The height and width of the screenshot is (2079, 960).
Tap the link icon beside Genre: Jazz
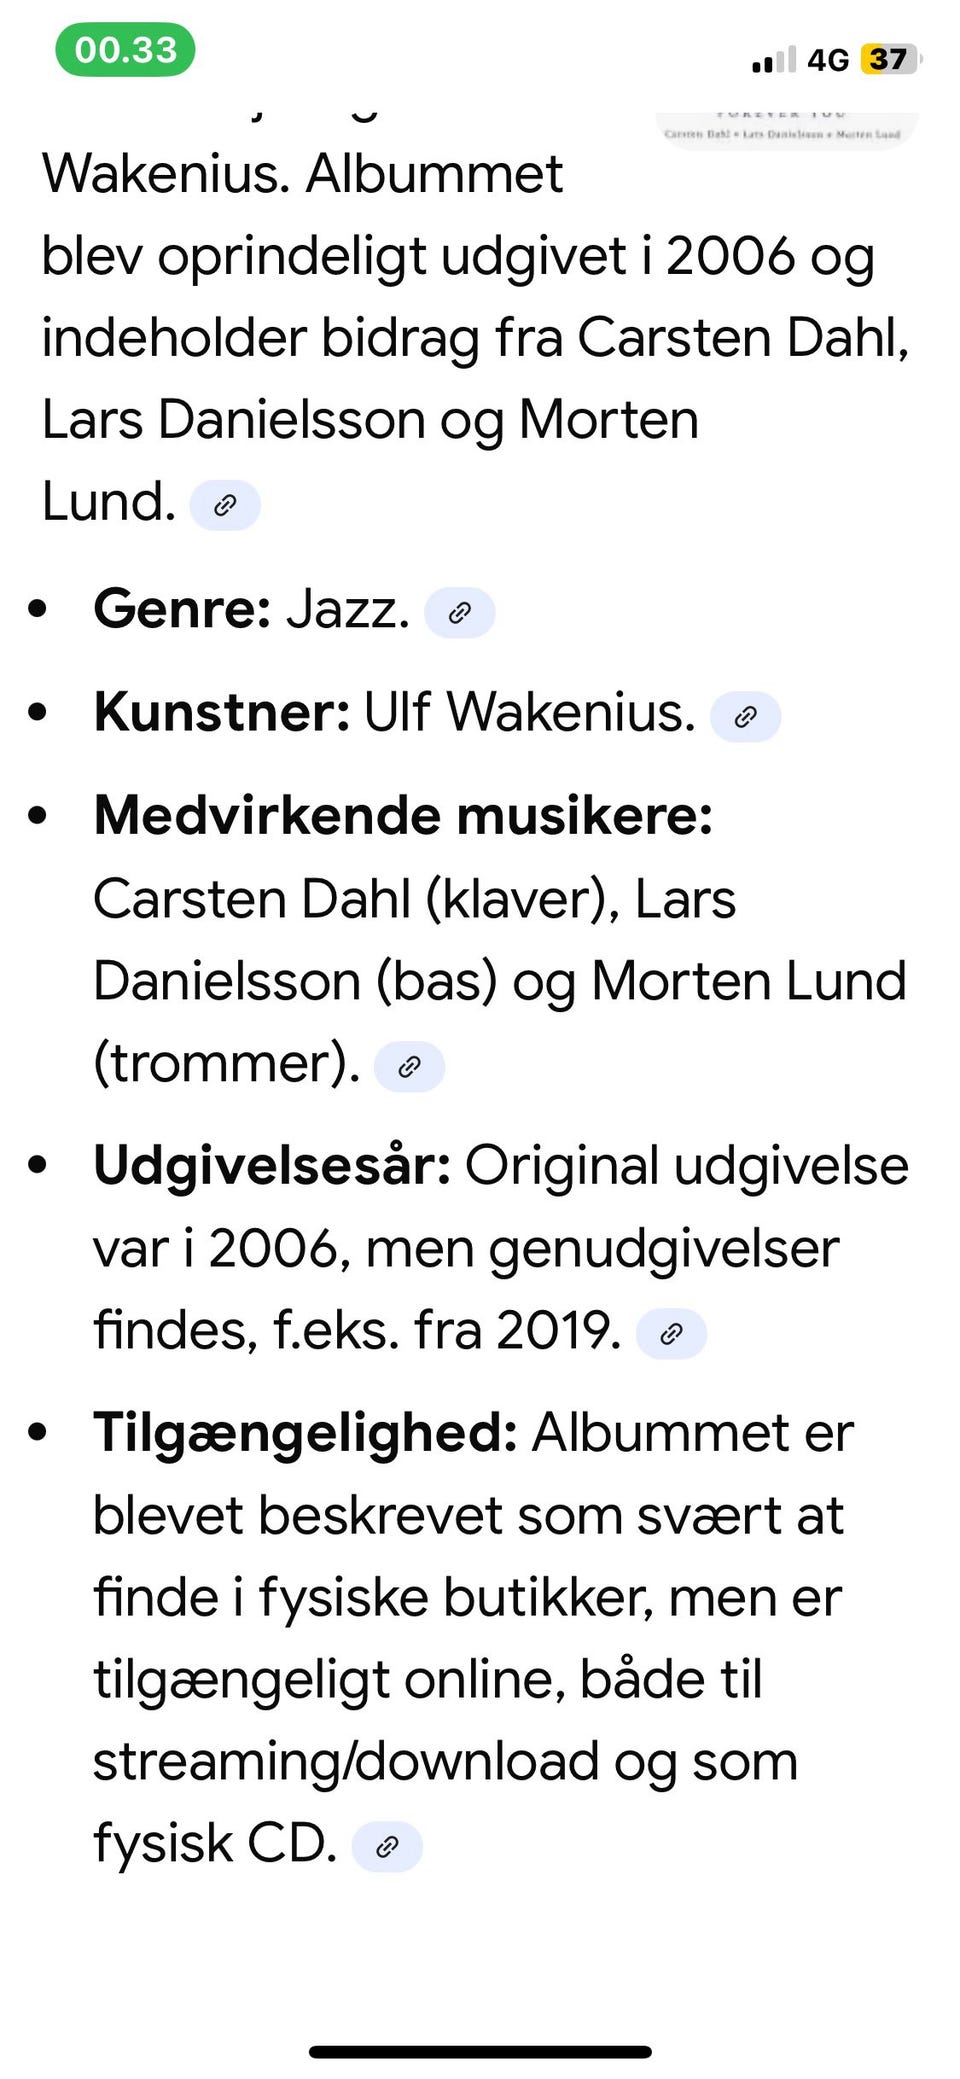click(460, 613)
